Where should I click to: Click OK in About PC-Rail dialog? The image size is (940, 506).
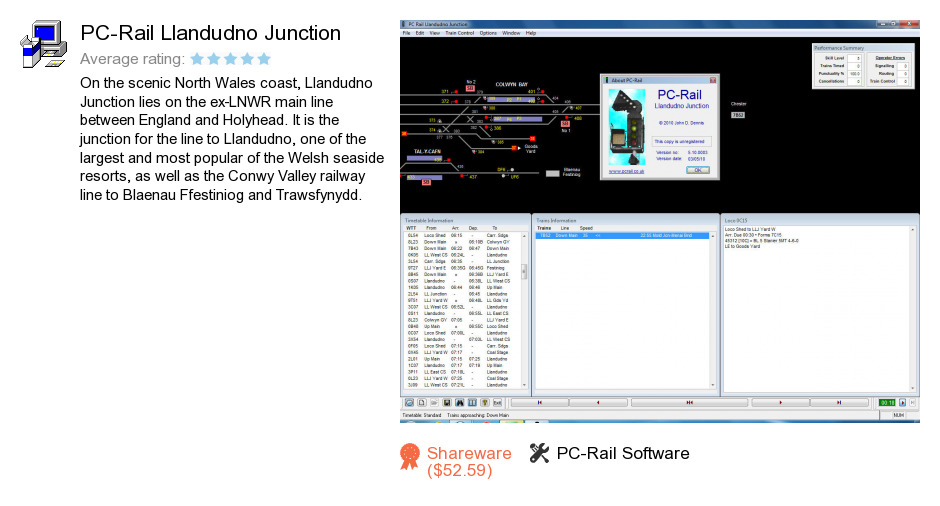(698, 170)
